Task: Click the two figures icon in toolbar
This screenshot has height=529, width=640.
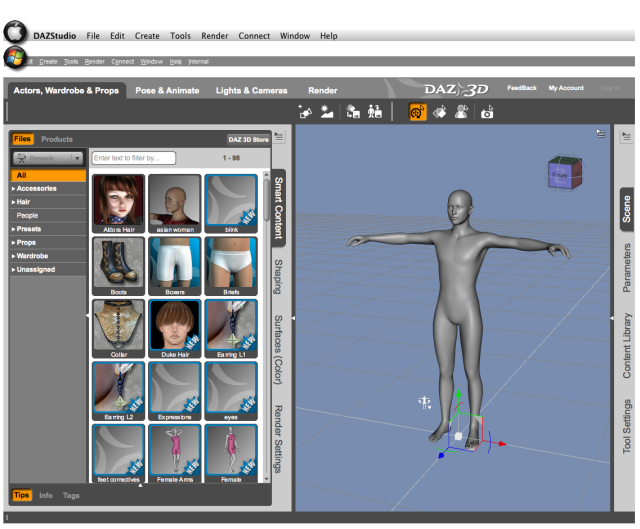Action: pyautogui.click(x=375, y=112)
